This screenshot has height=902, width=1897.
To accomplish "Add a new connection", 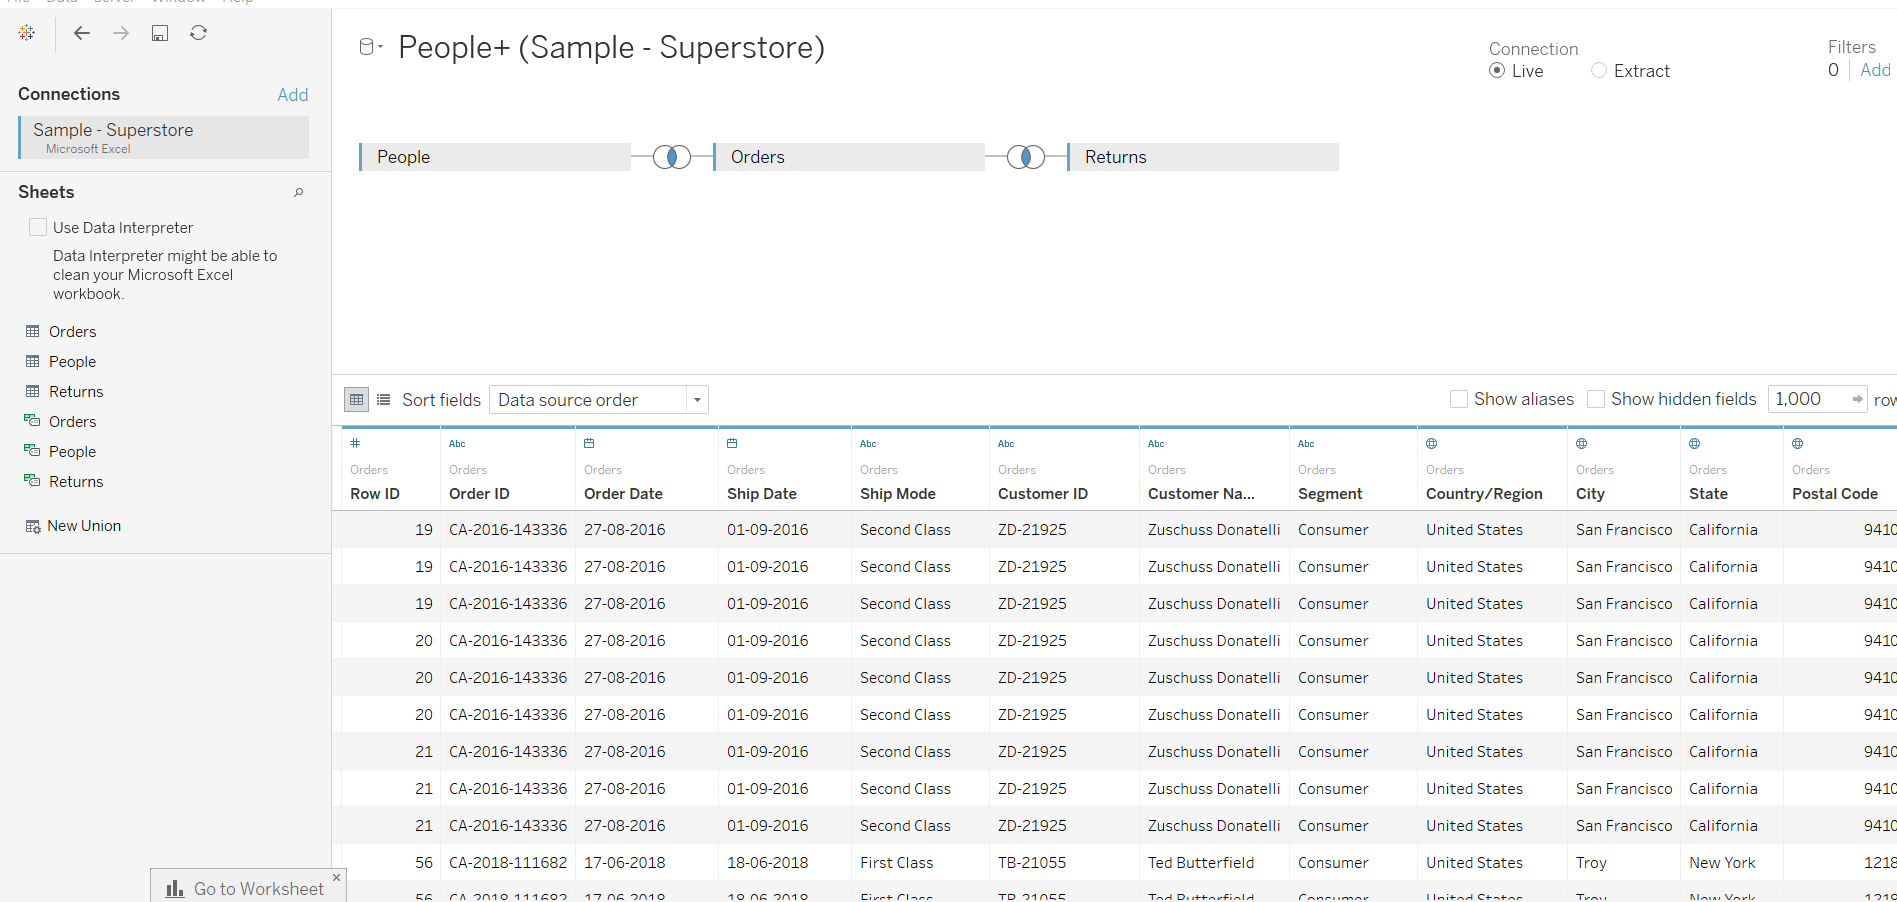I will (x=293, y=95).
